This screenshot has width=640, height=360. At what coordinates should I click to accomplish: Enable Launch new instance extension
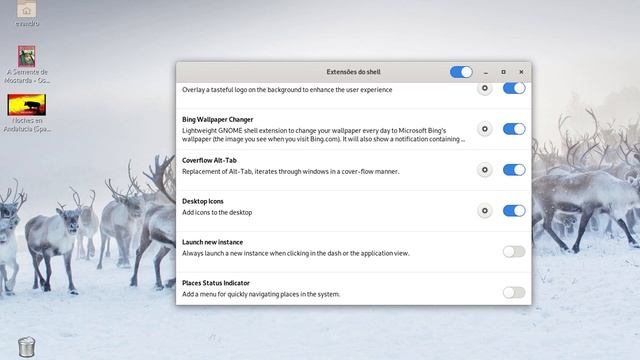coord(514,251)
